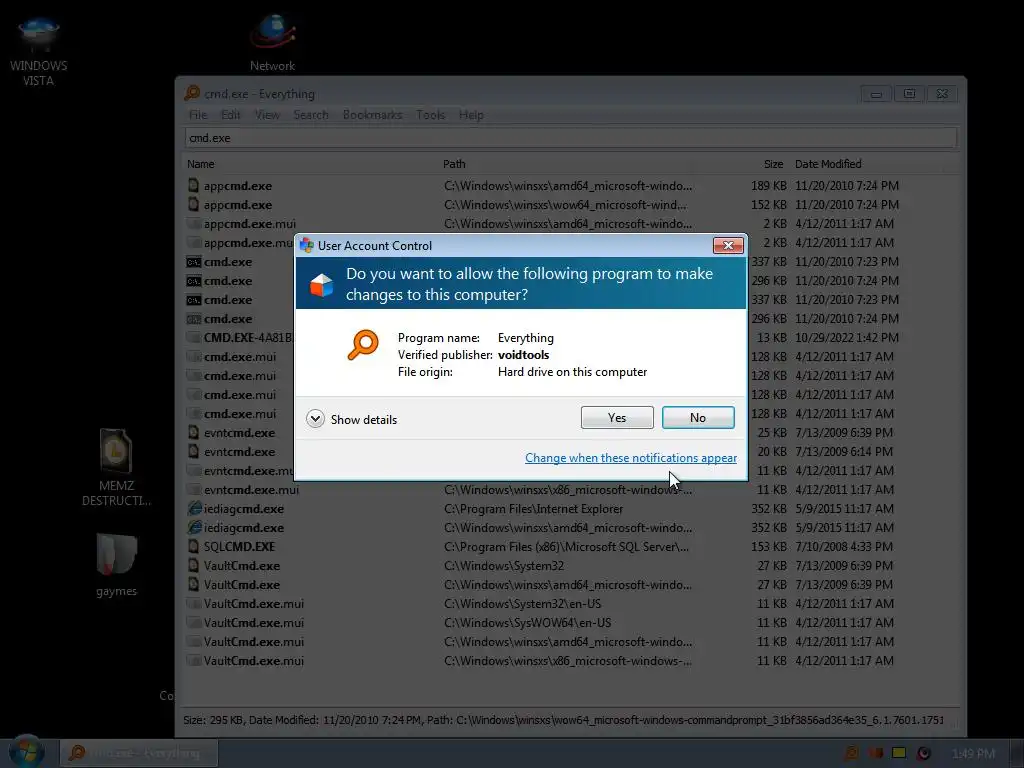1024x768 pixels.
Task: Select the 189 KB appcmd.exe file icon
Action: (x=193, y=185)
